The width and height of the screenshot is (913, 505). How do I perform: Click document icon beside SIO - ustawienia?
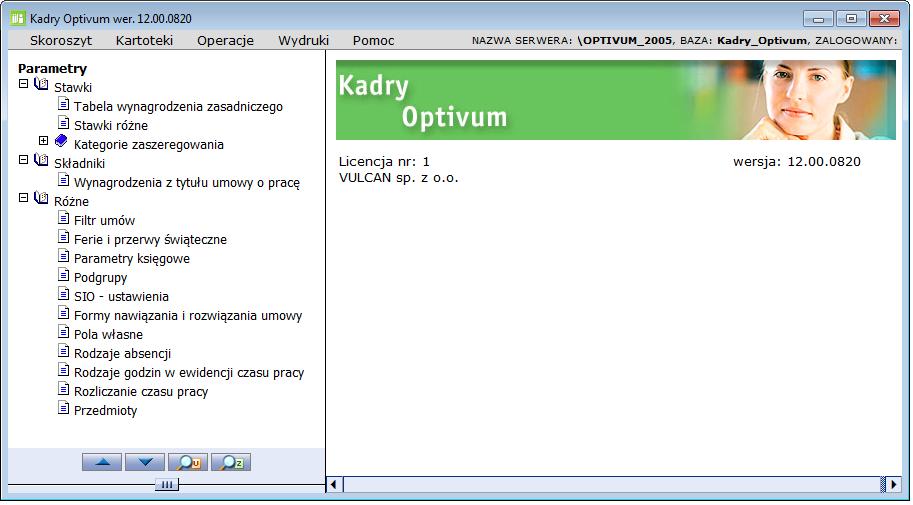(x=63, y=294)
